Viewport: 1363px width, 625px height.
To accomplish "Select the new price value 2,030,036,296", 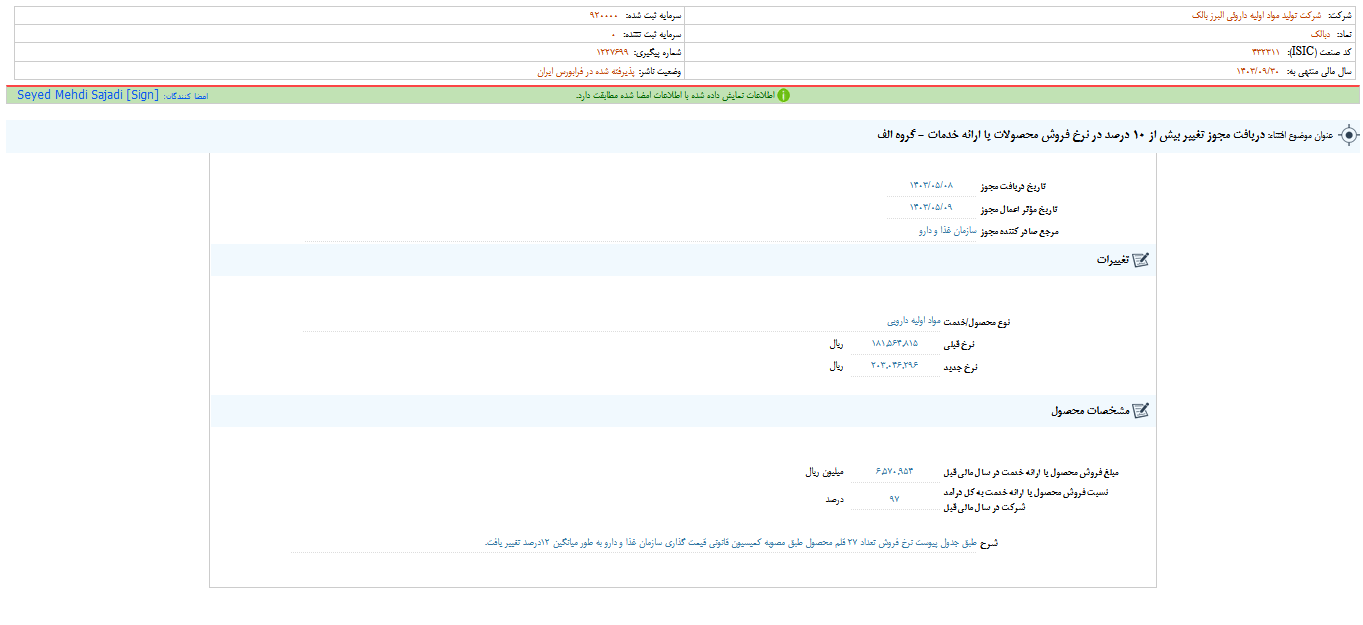I will click(895, 366).
